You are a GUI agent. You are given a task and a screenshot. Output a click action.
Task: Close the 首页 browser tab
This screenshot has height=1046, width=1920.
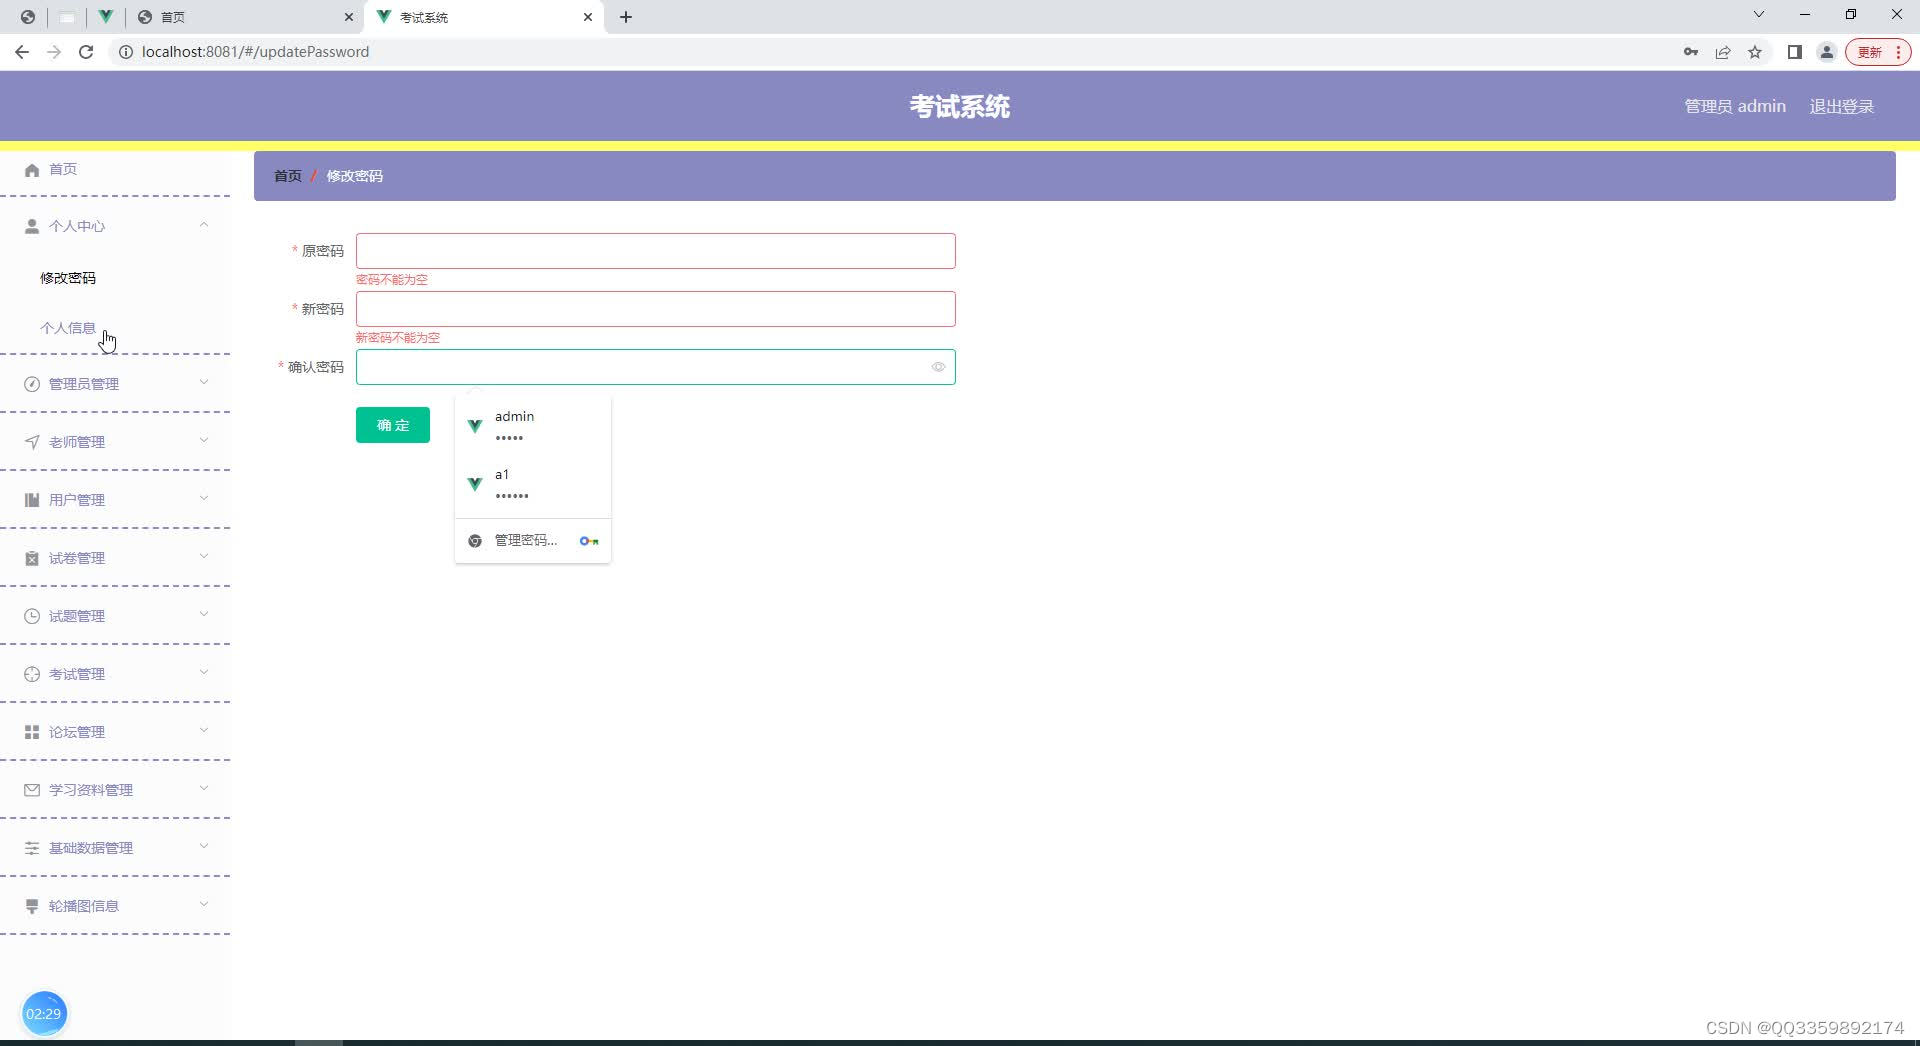[x=348, y=17]
